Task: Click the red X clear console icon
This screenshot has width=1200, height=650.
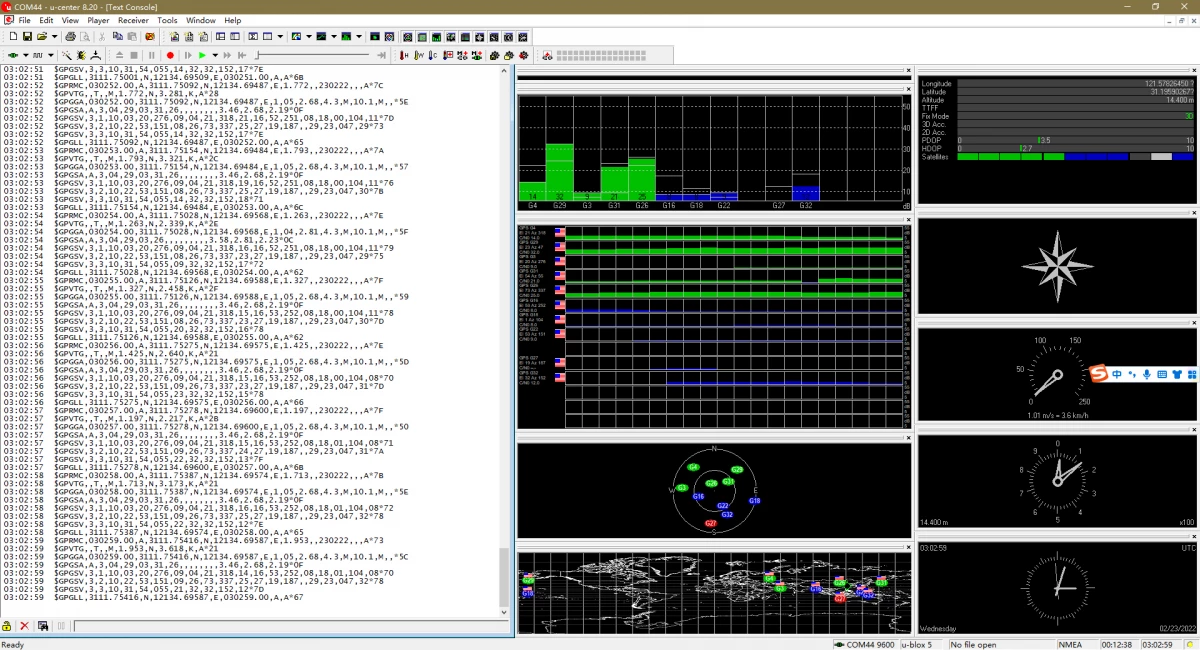Action: pos(25,626)
